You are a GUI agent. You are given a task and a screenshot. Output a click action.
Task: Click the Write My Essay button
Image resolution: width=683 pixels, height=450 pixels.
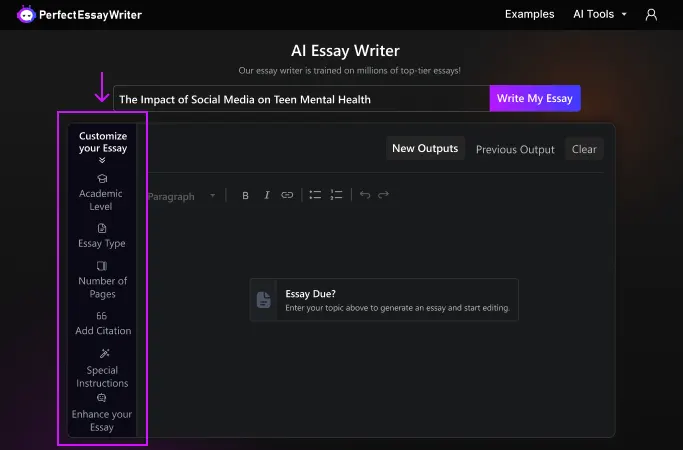535,98
